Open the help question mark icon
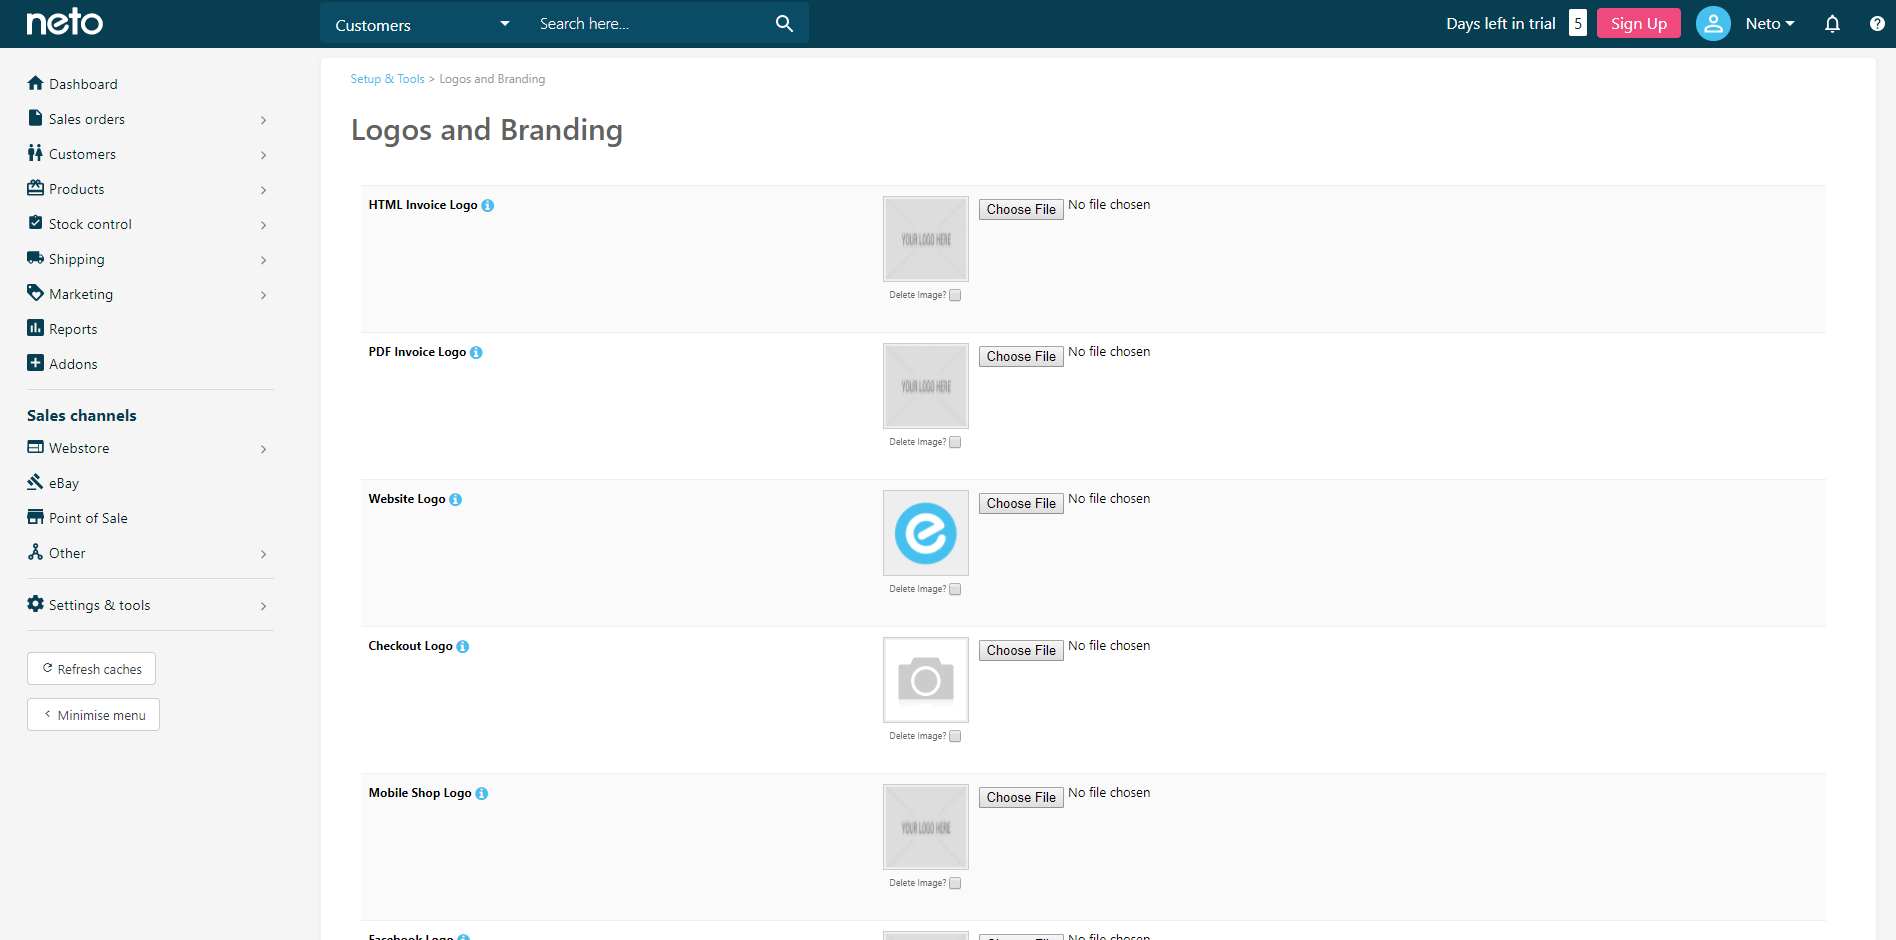The image size is (1896, 940). coord(1877,23)
